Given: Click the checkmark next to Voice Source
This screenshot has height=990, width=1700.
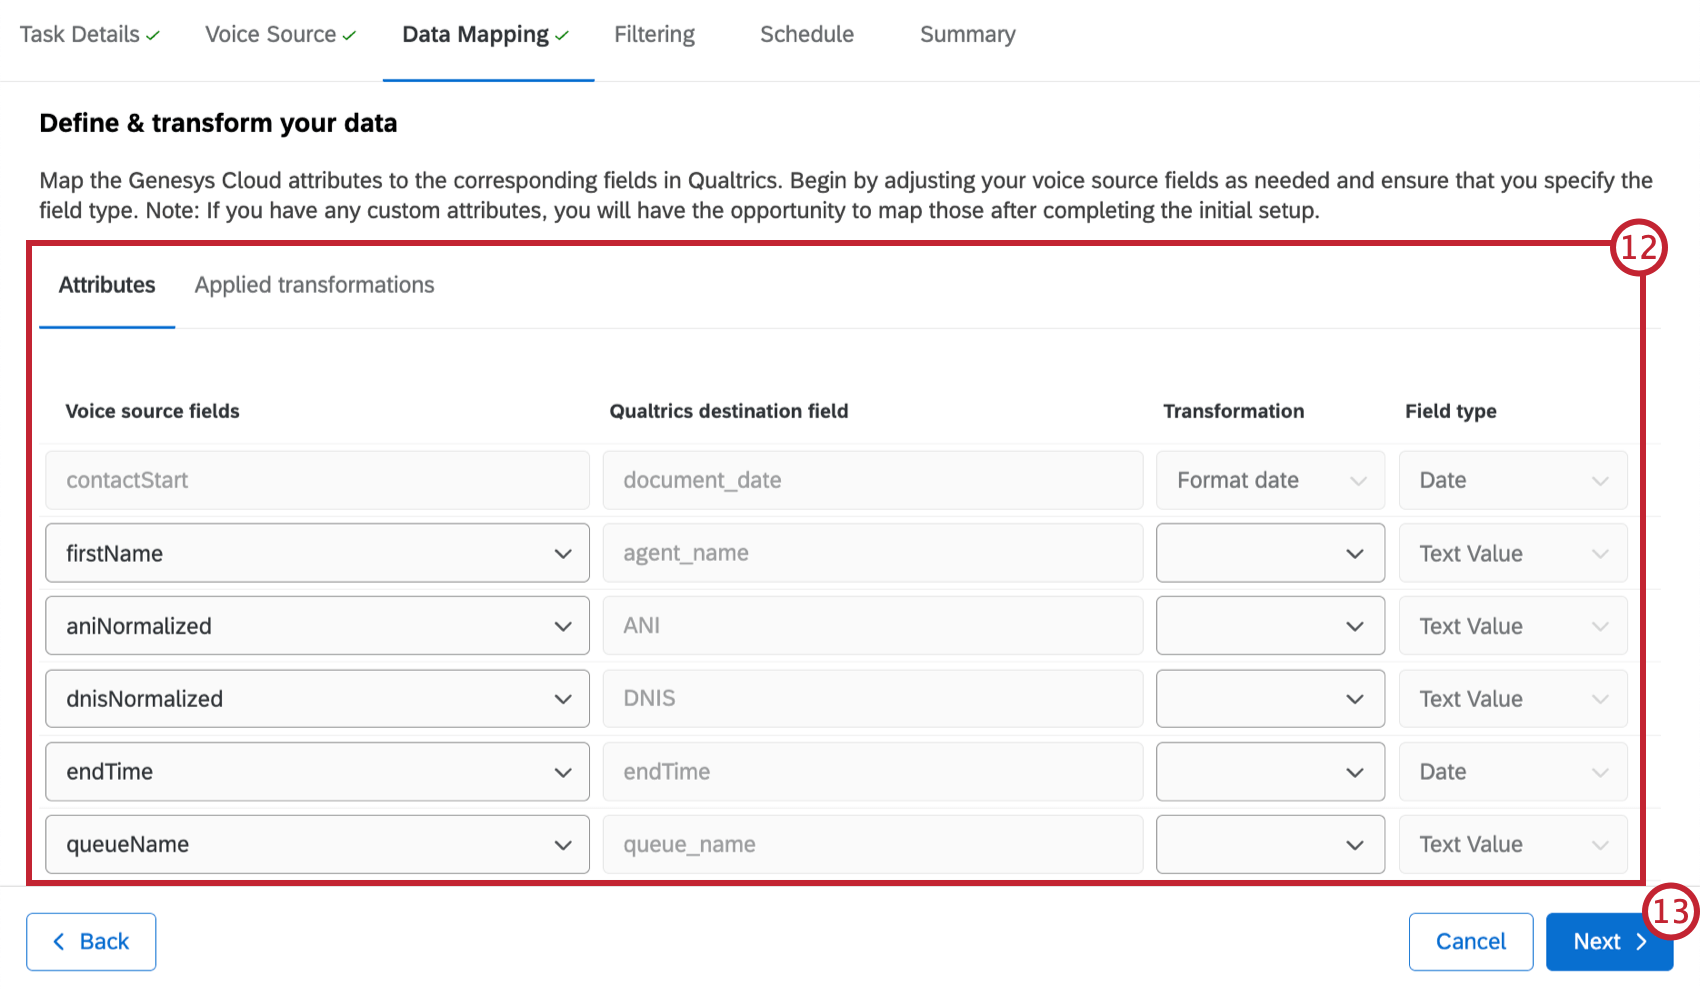Looking at the screenshot, I should 348,34.
